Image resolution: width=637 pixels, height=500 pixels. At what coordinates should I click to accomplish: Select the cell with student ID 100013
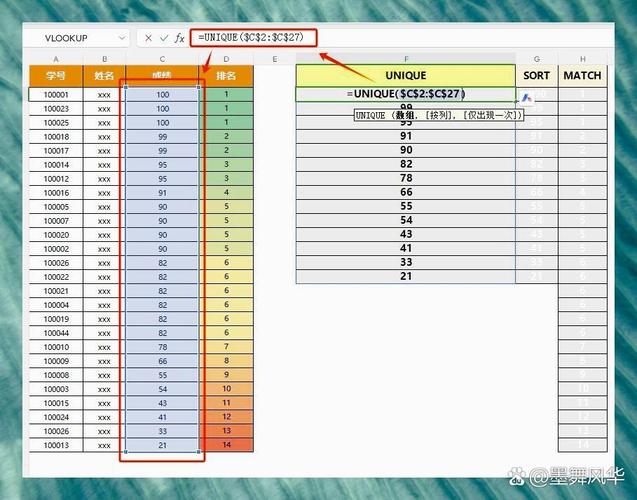coord(56,445)
